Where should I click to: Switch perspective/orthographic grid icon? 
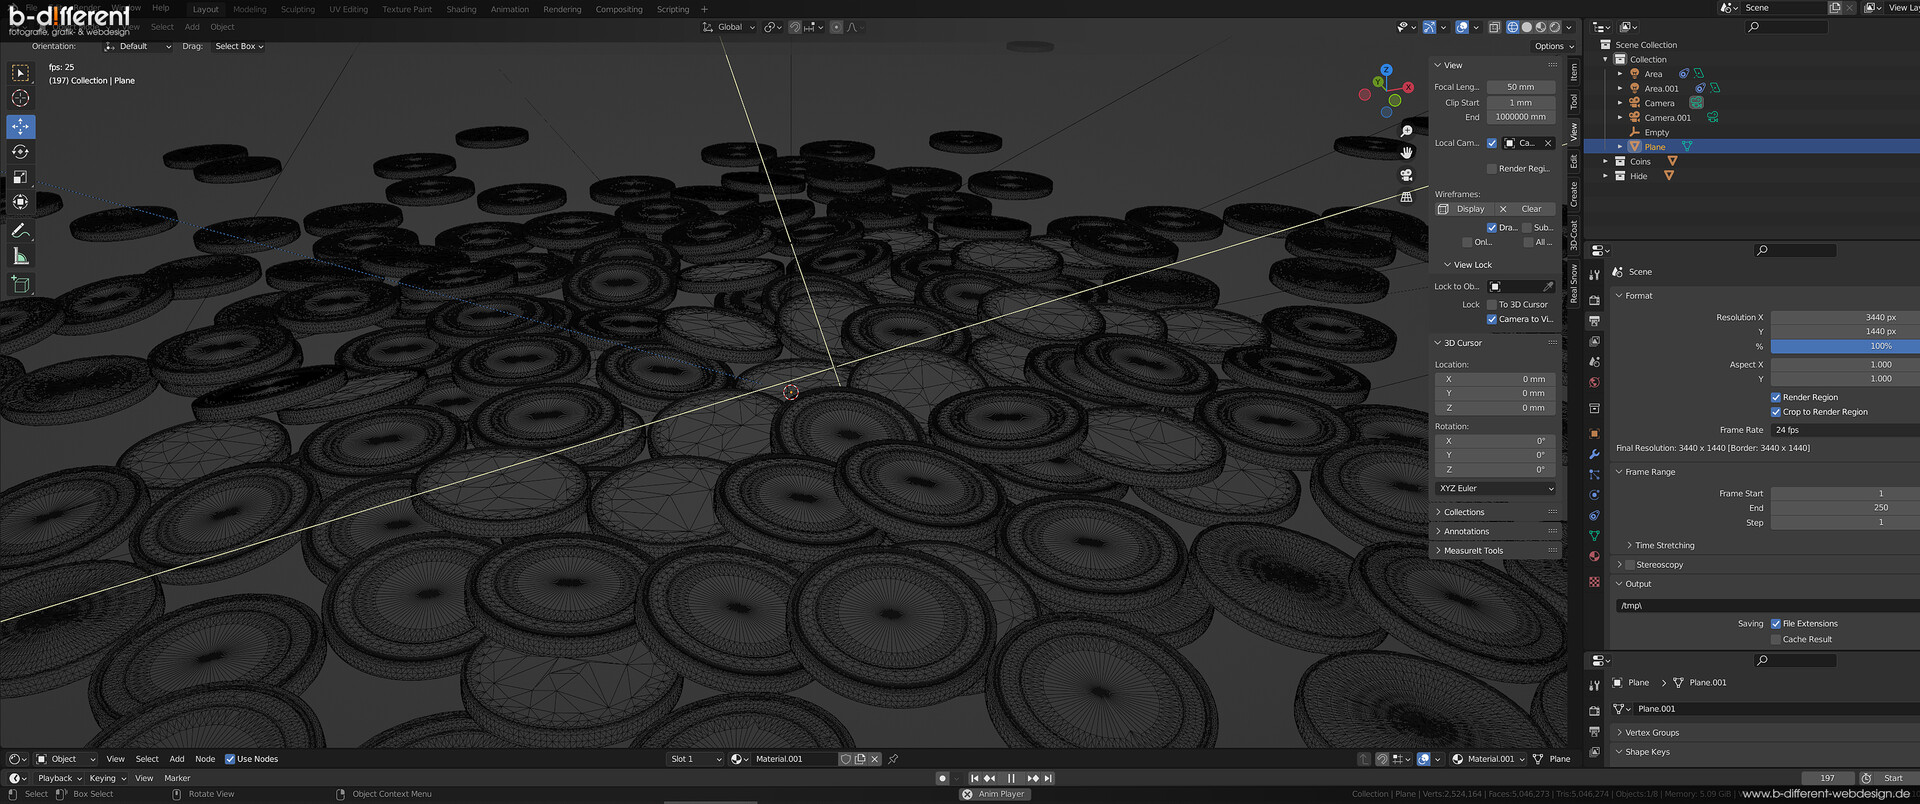(x=1406, y=197)
